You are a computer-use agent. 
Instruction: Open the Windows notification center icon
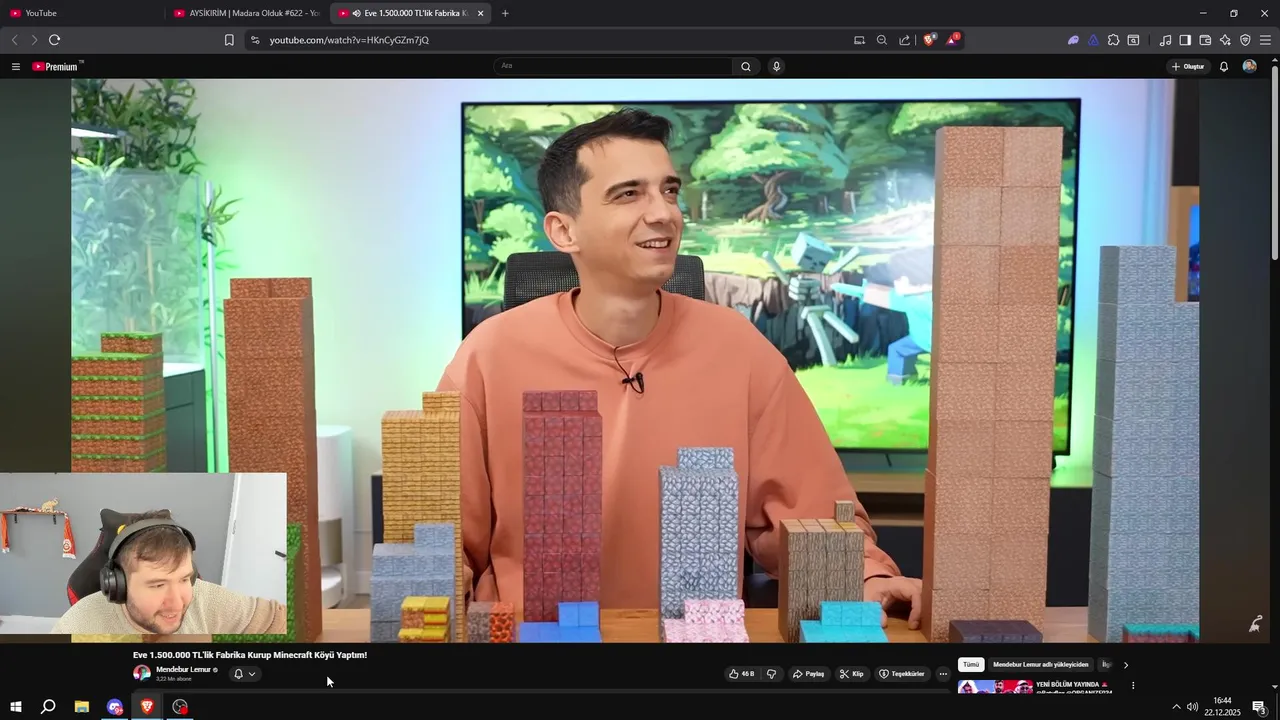pos(1260,707)
